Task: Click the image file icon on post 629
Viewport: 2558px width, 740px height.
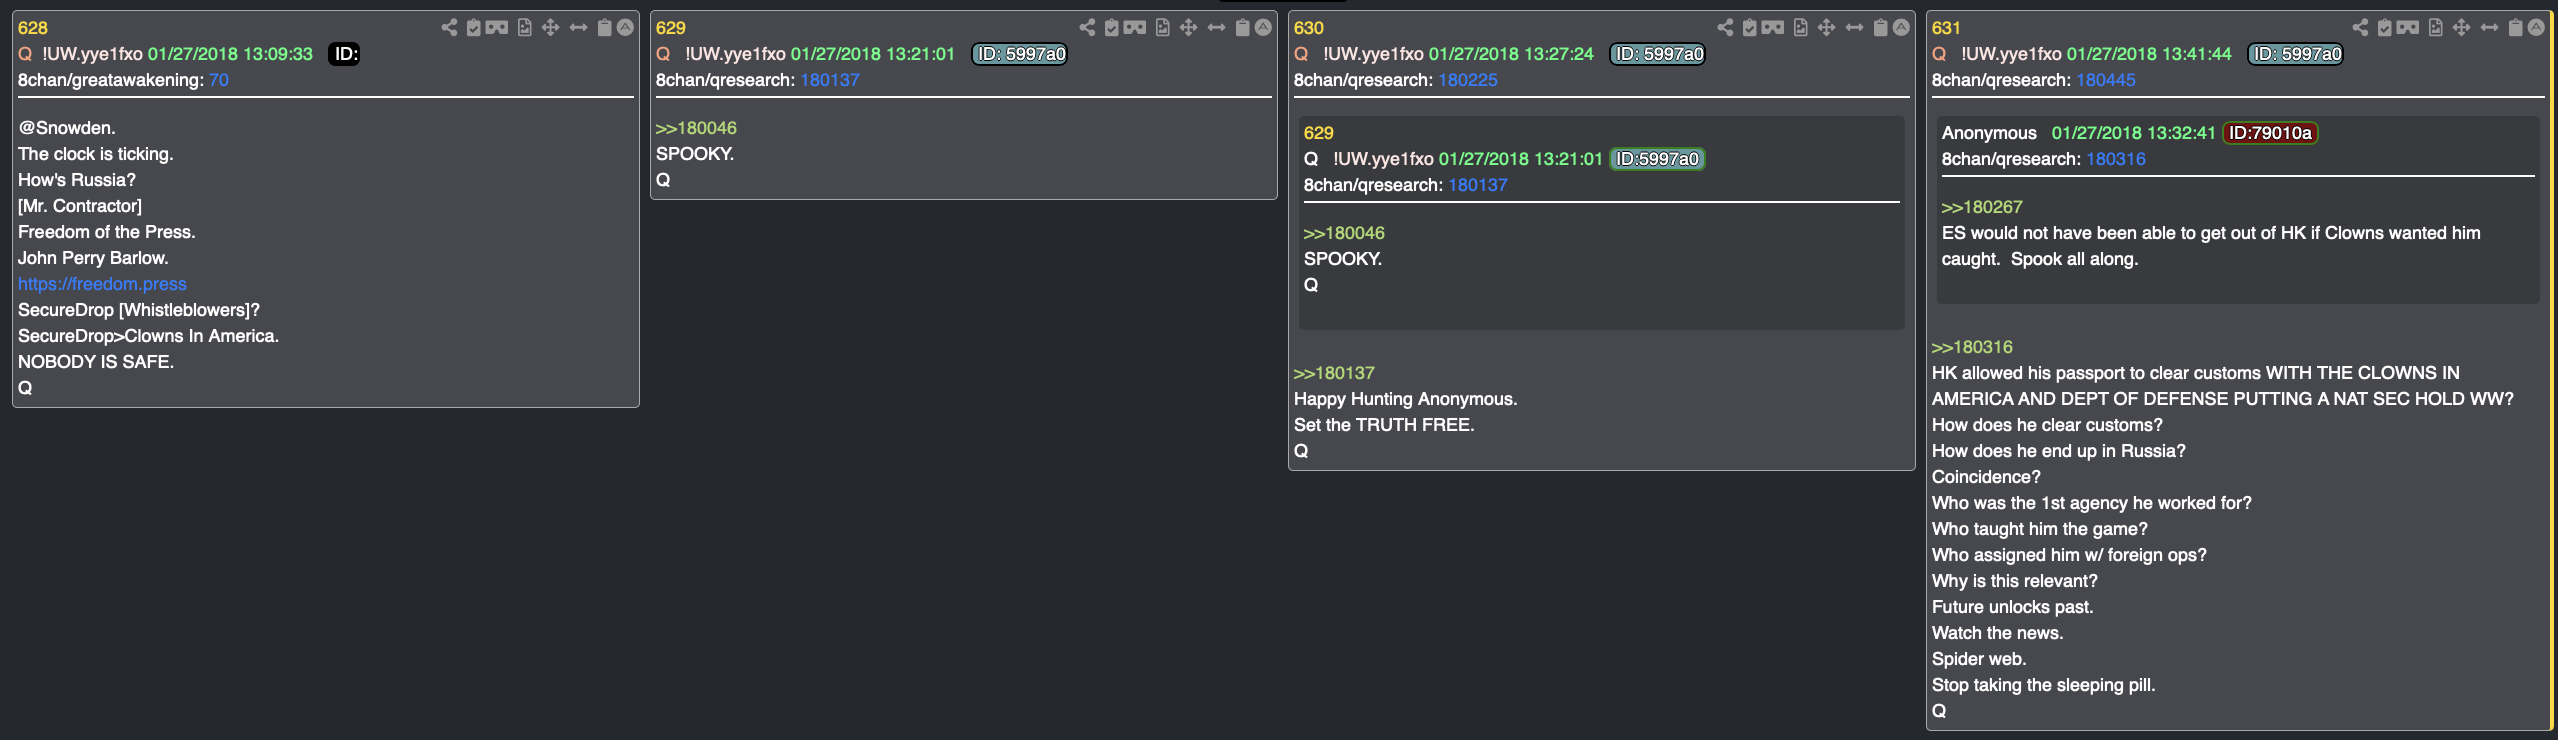Action: [1163, 27]
